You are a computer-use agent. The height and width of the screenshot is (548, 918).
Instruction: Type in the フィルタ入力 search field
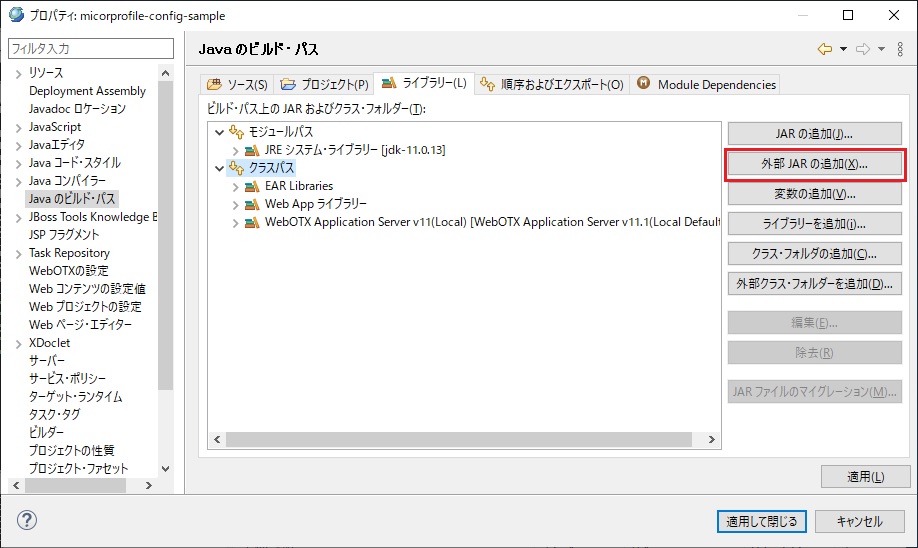pyautogui.click(x=89, y=48)
